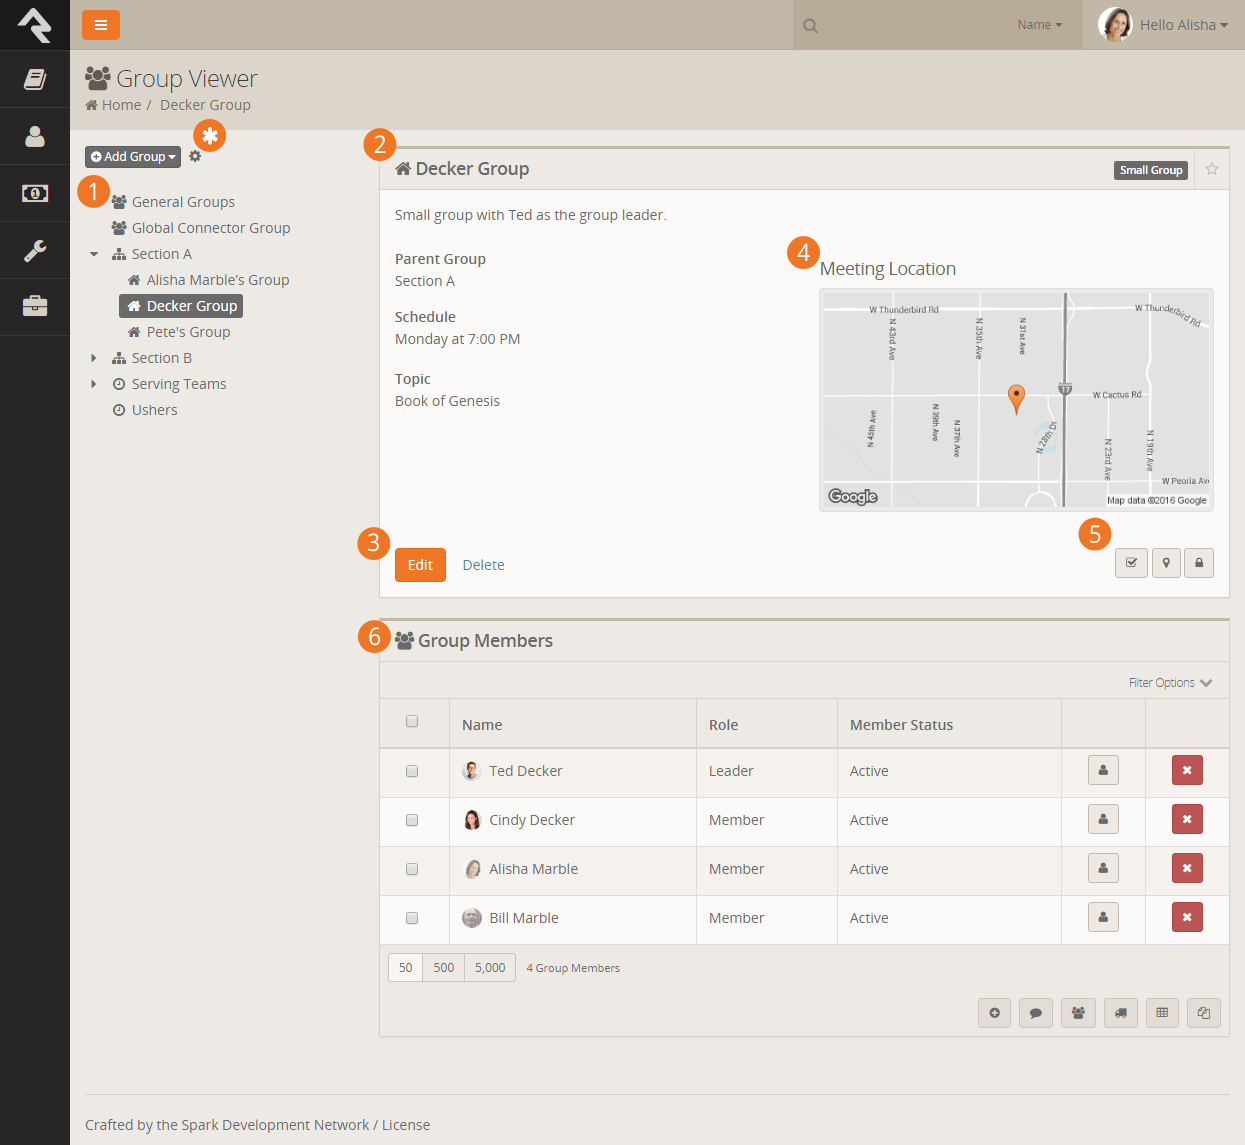The height and width of the screenshot is (1145, 1245).
Task: Open the map marker icon button
Action: click(x=1166, y=563)
